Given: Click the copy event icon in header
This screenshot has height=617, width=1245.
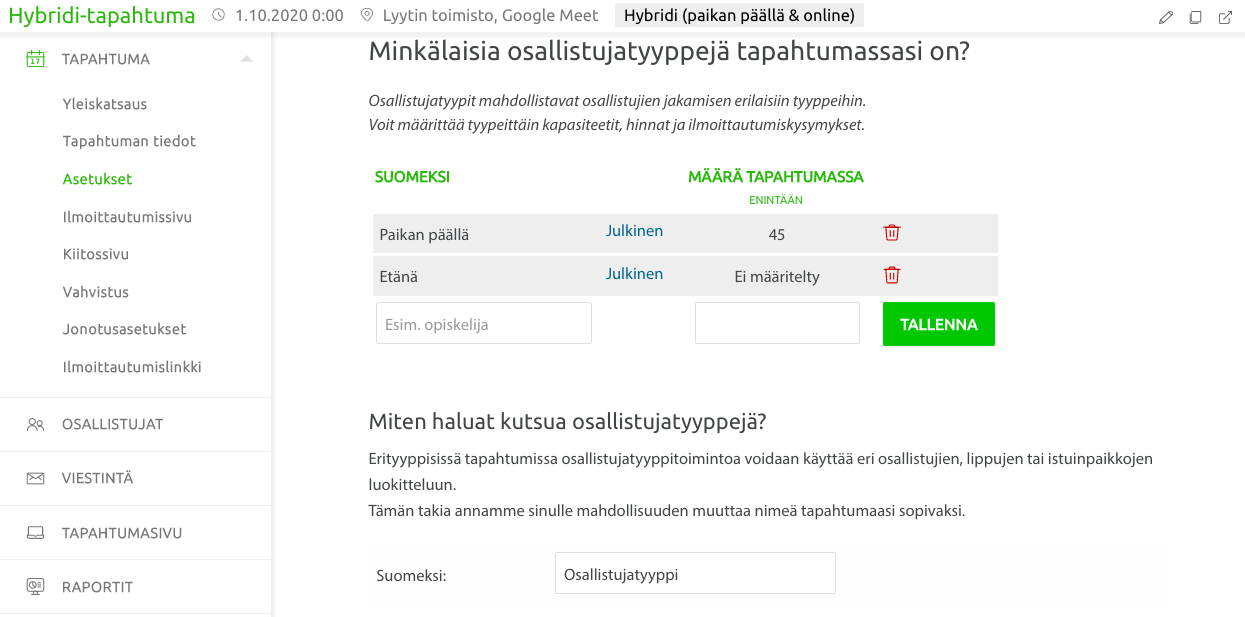Looking at the screenshot, I should 1195,17.
